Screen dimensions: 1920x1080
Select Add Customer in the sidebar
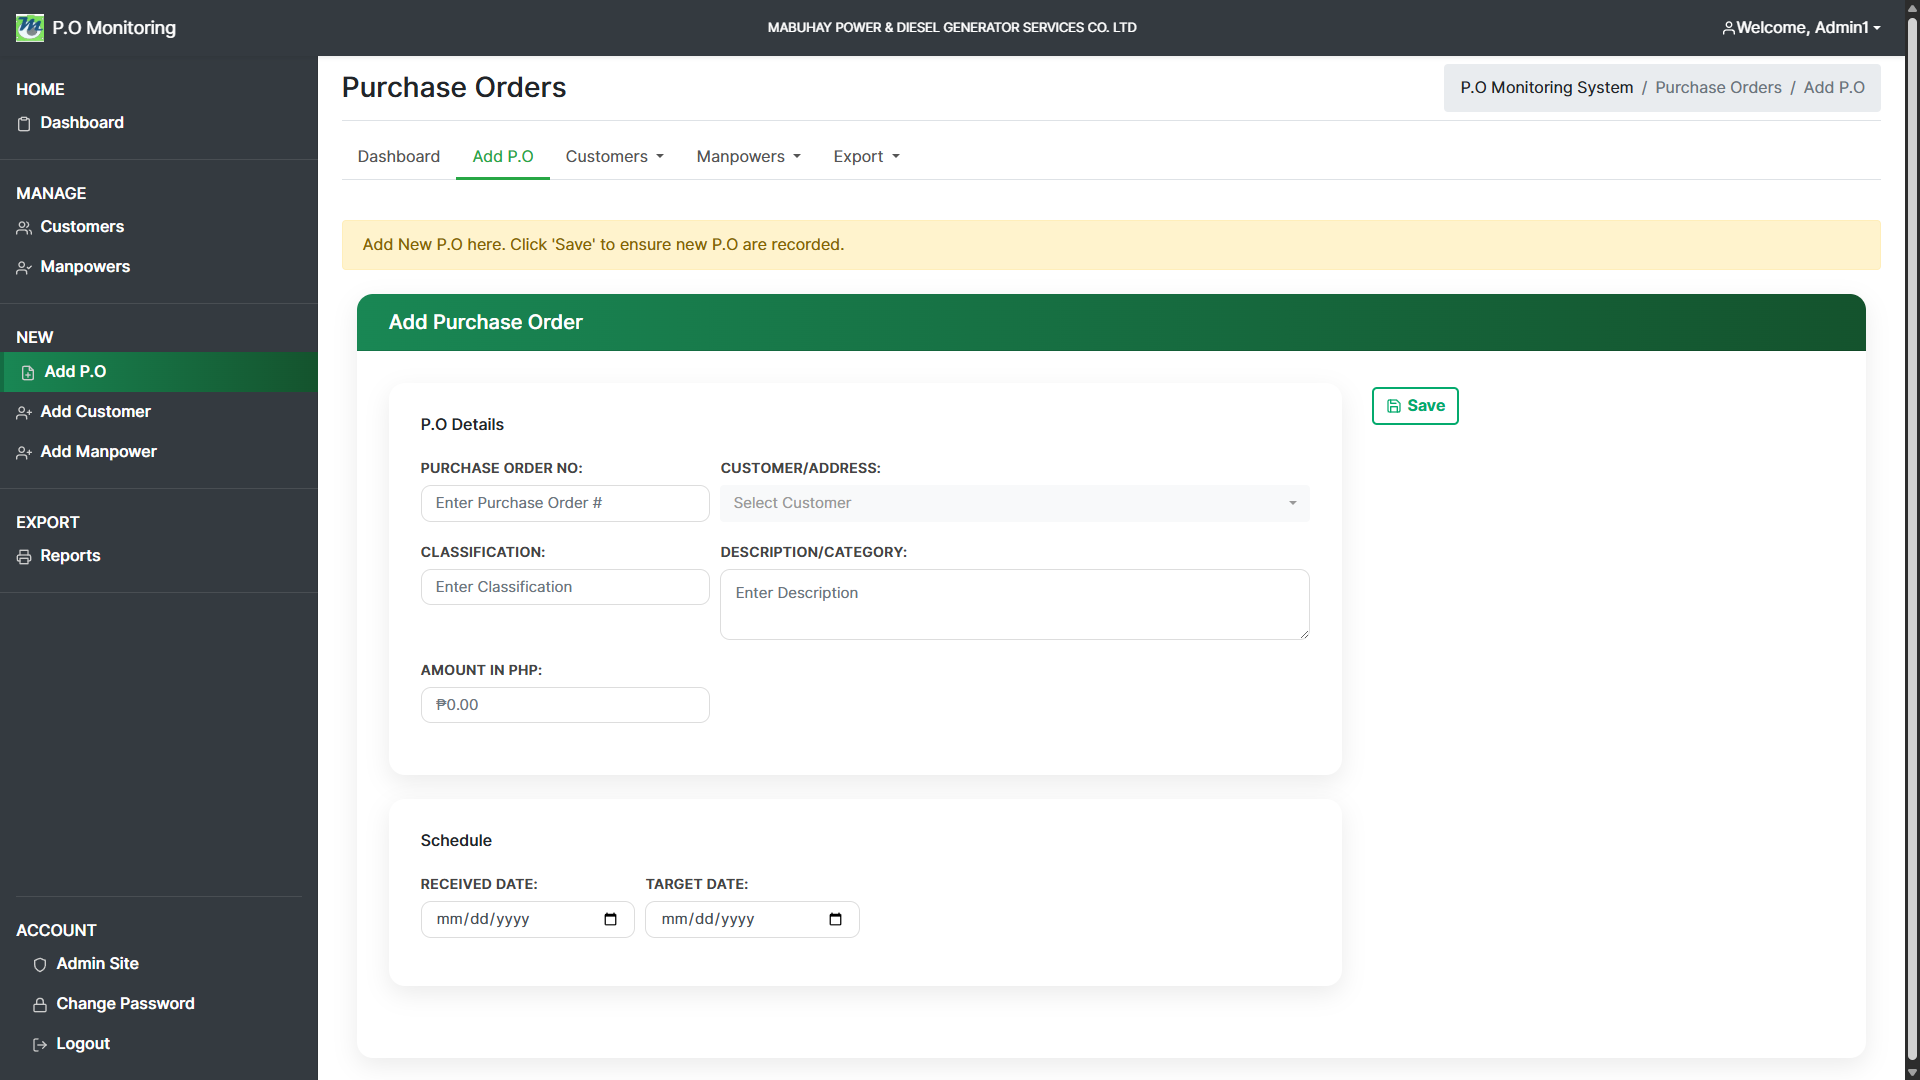point(95,412)
